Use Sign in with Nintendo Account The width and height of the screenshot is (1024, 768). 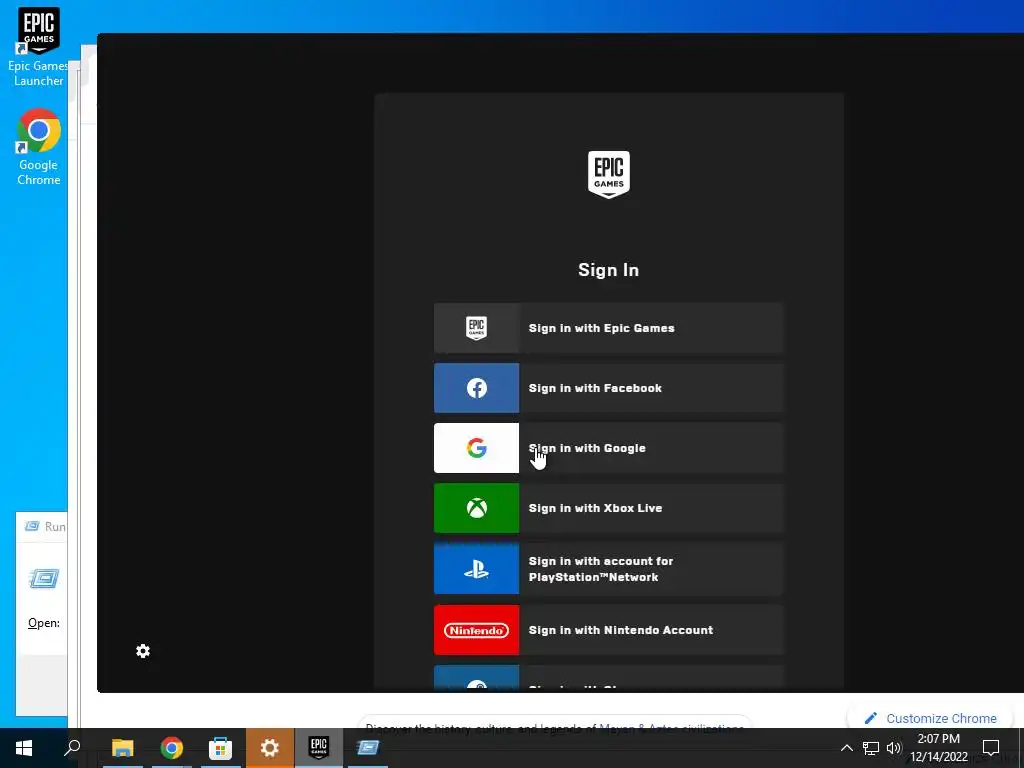[608, 630]
